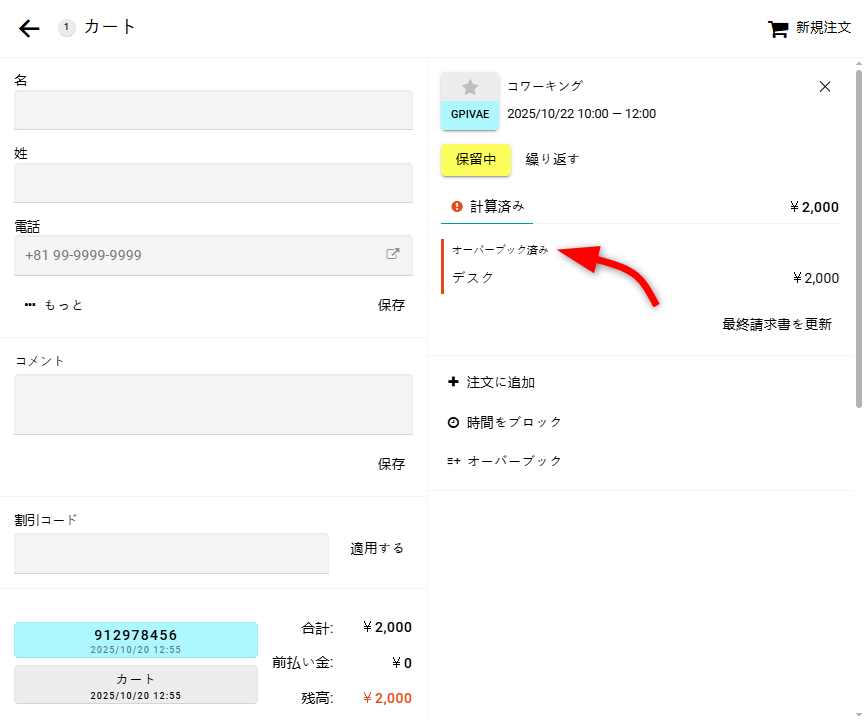Click inside the コメント text area
864x720 pixels.
coord(213,404)
